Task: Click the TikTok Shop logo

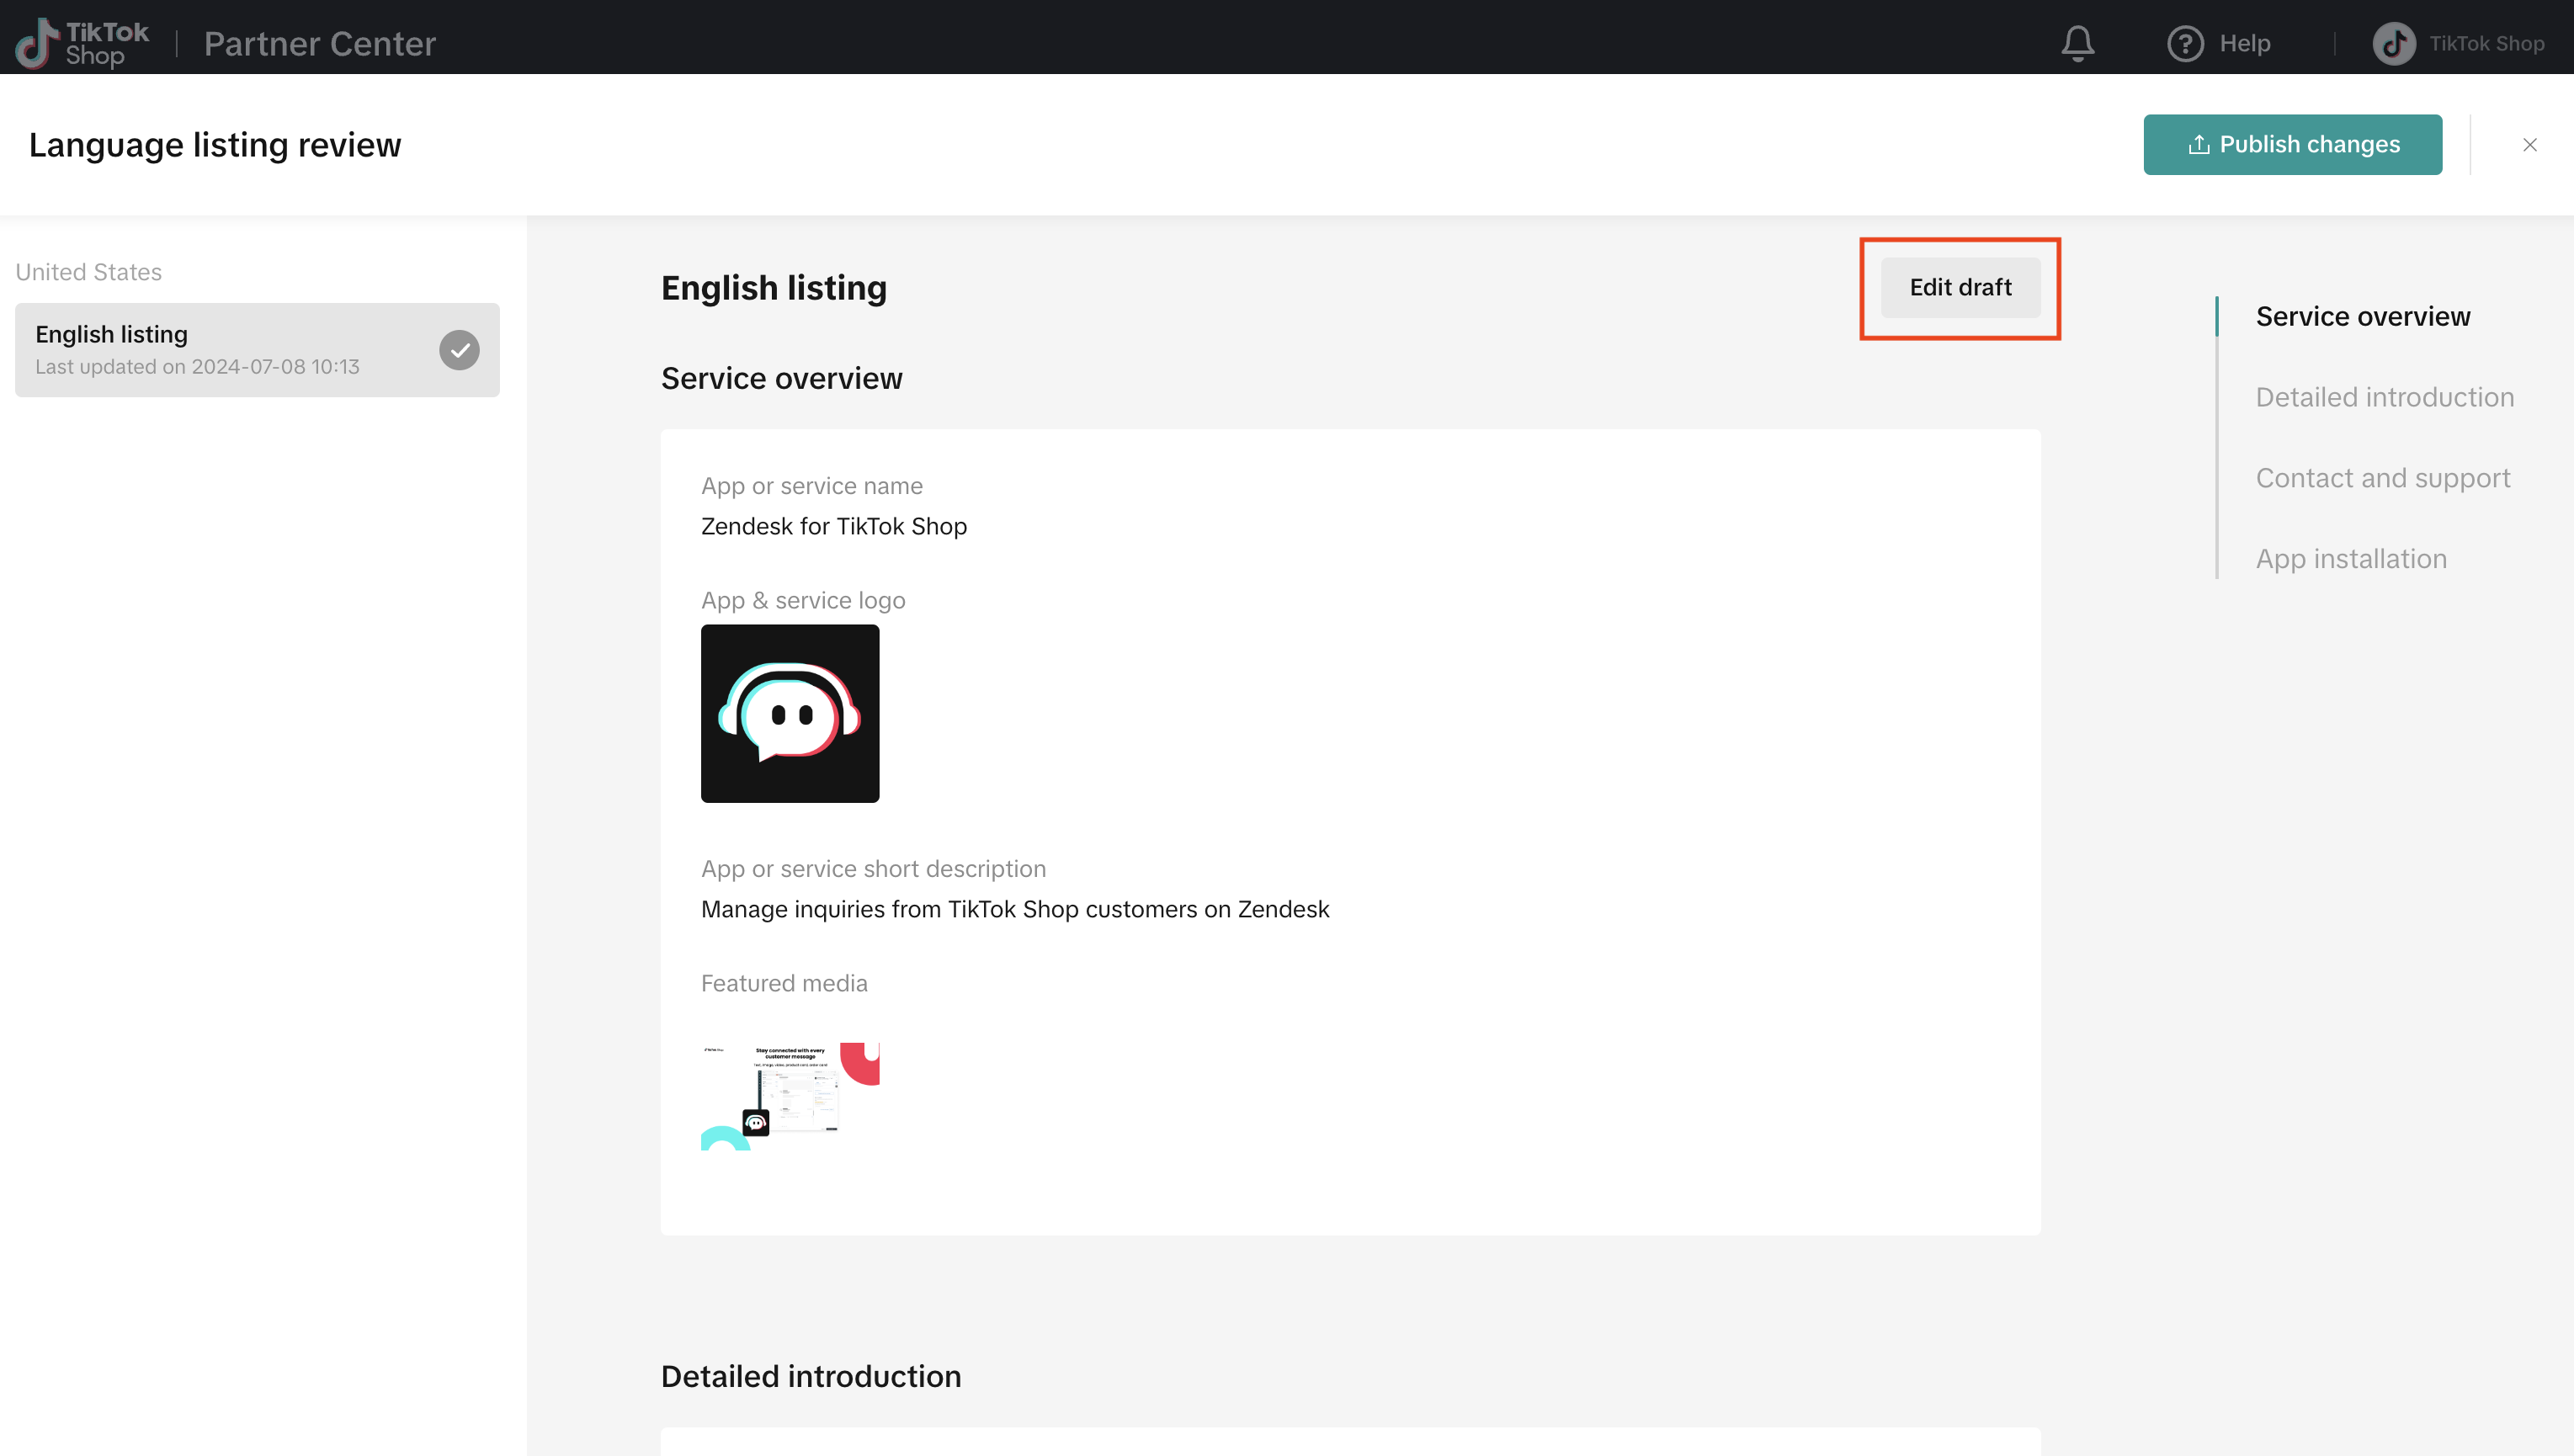Action: click(x=82, y=43)
